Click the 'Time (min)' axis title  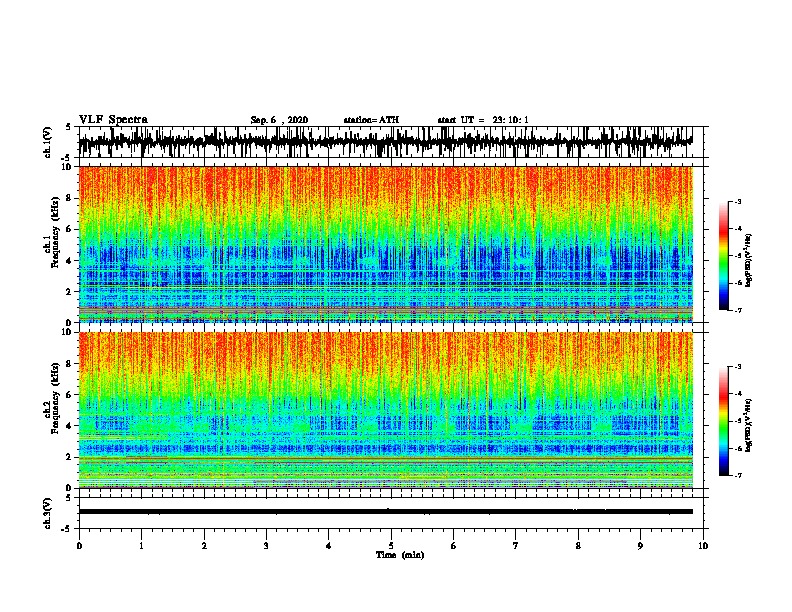point(400,555)
